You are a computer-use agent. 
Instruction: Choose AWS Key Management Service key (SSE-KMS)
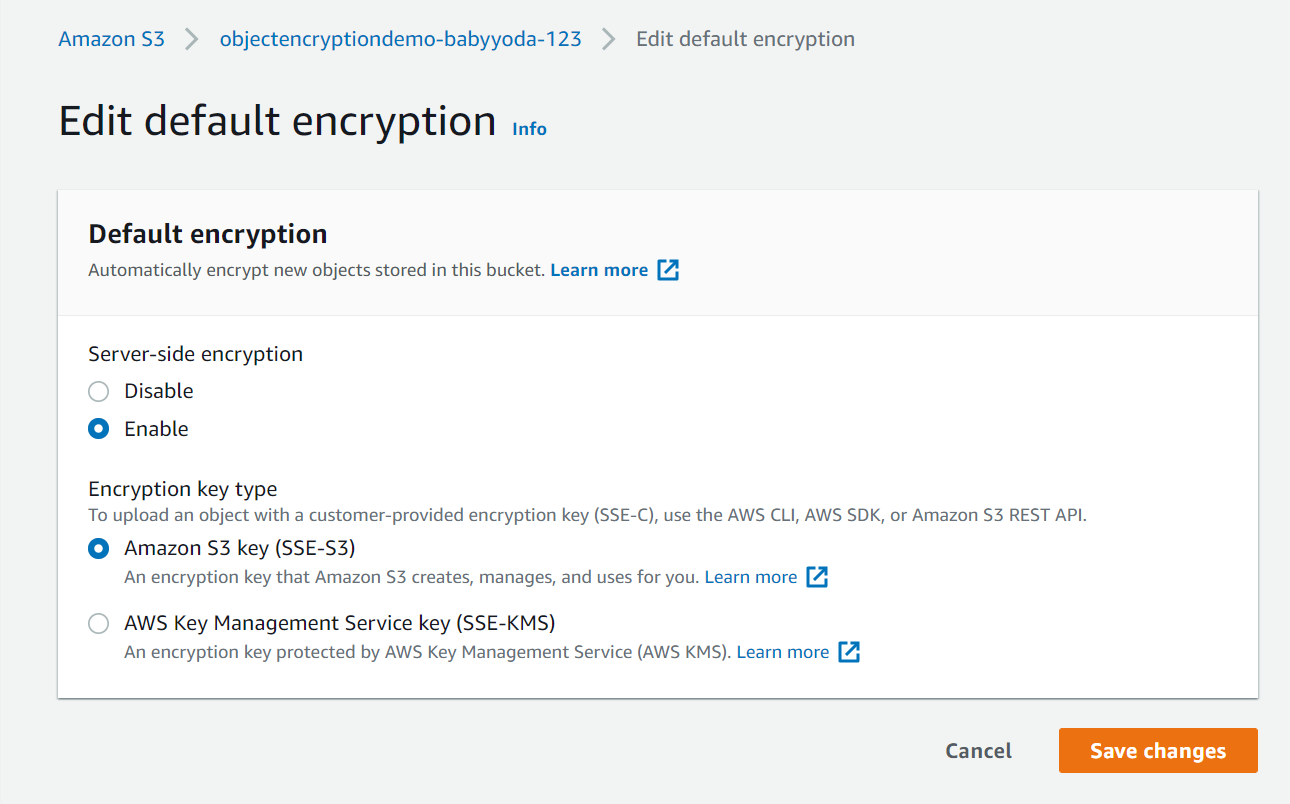[98, 624]
